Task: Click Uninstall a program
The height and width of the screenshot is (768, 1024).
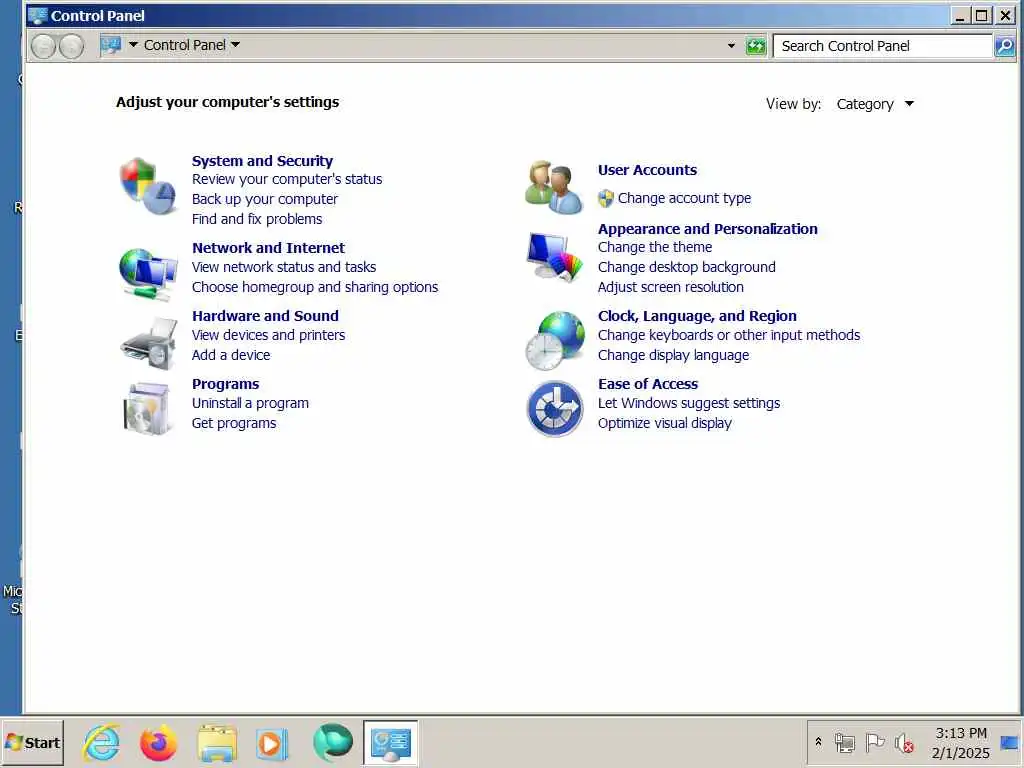Action: (250, 404)
